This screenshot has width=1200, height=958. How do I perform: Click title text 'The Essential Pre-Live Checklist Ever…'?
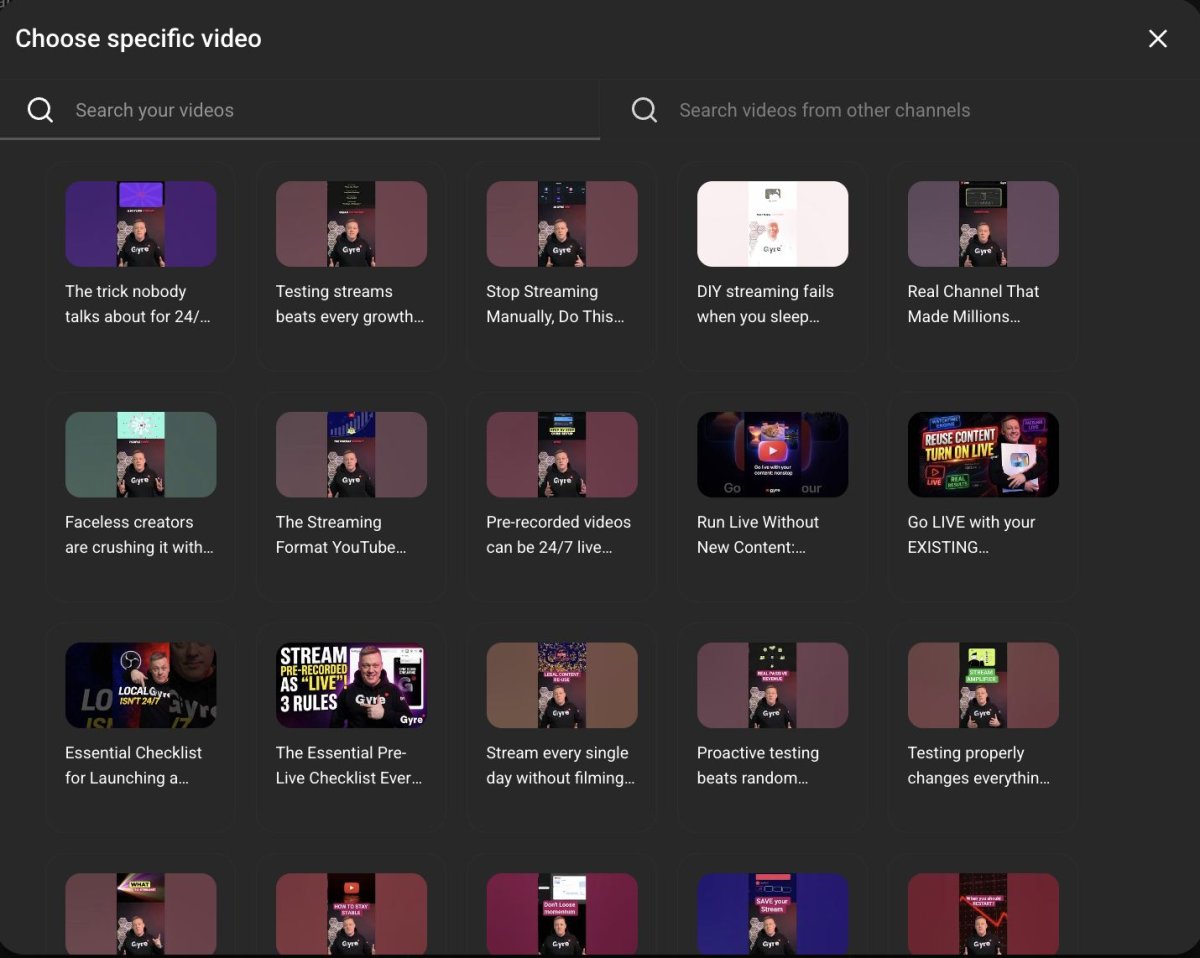pyautogui.click(x=349, y=765)
